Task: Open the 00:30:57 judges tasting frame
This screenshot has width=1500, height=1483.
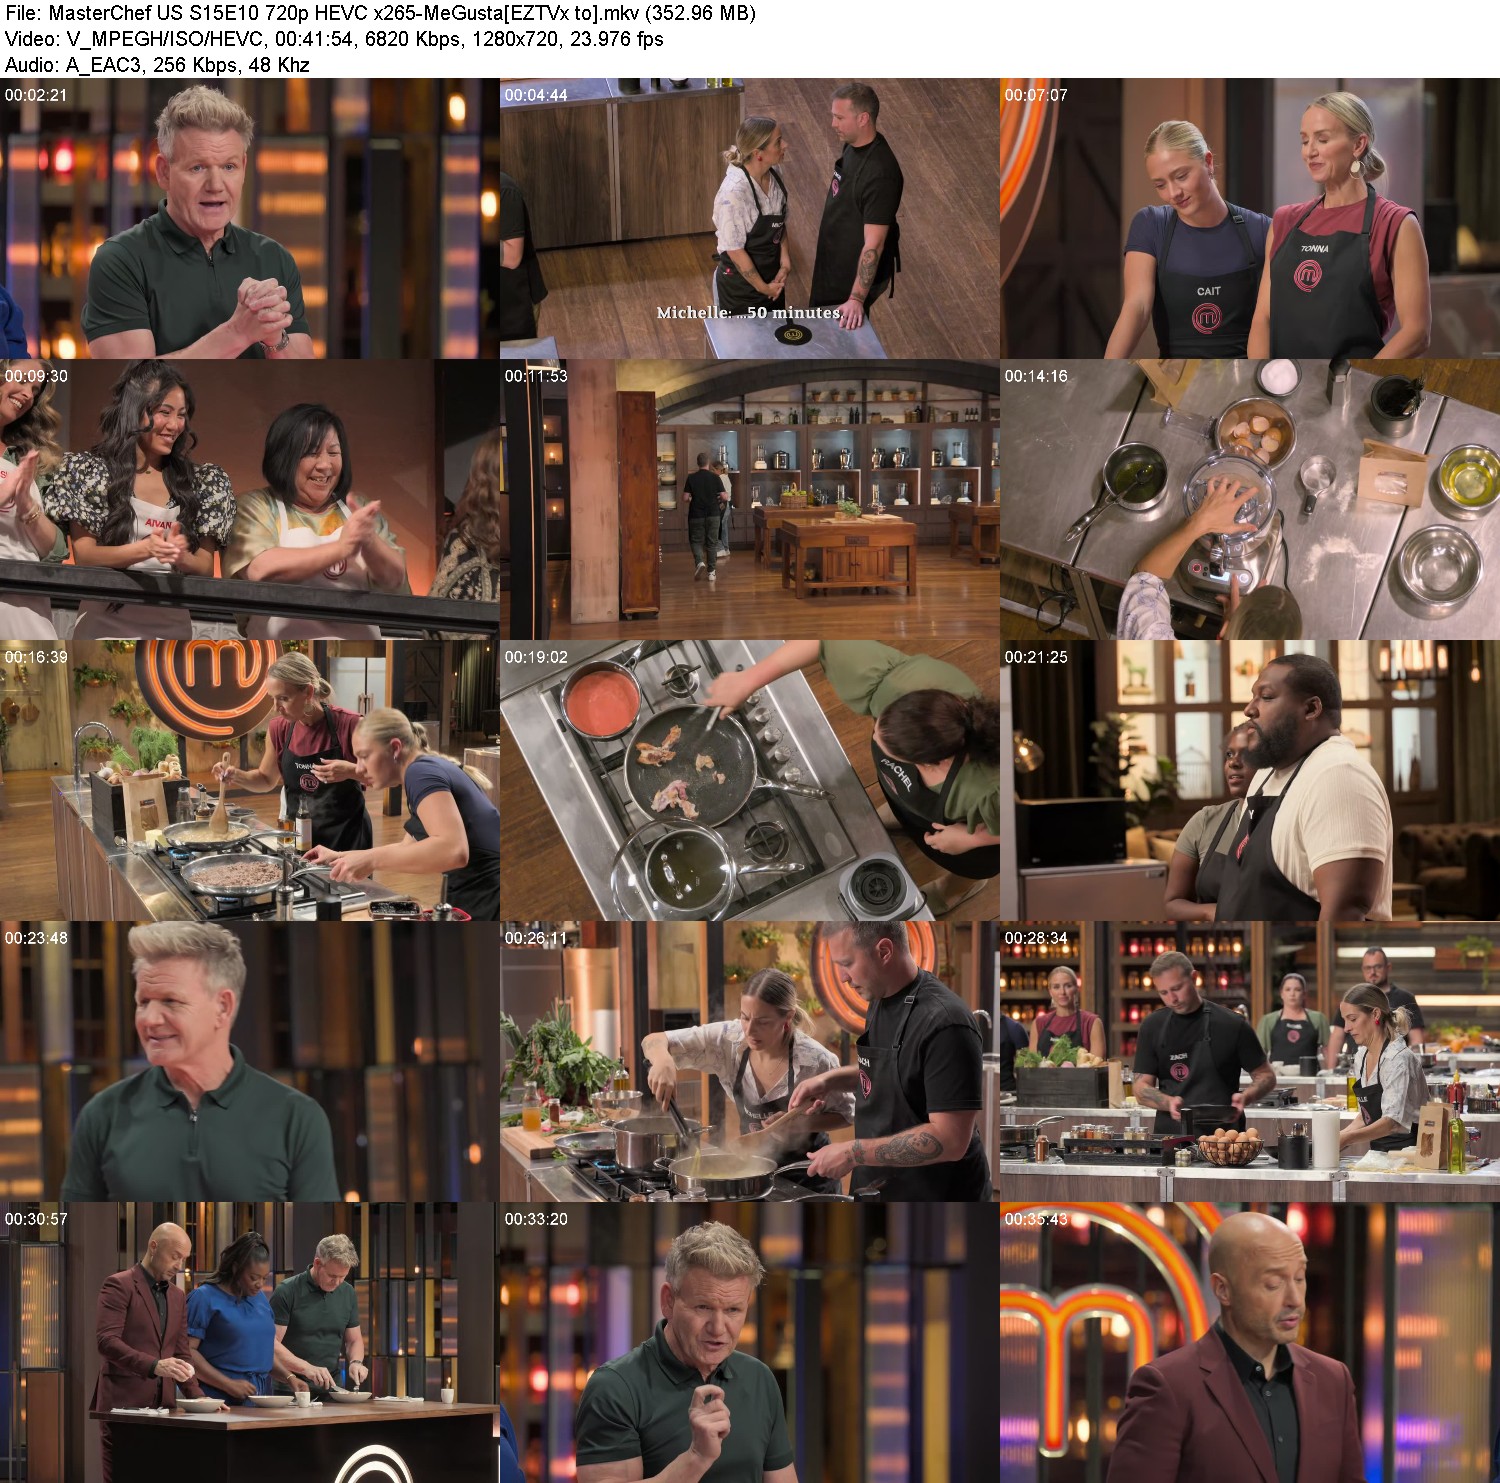Action: click(249, 1343)
